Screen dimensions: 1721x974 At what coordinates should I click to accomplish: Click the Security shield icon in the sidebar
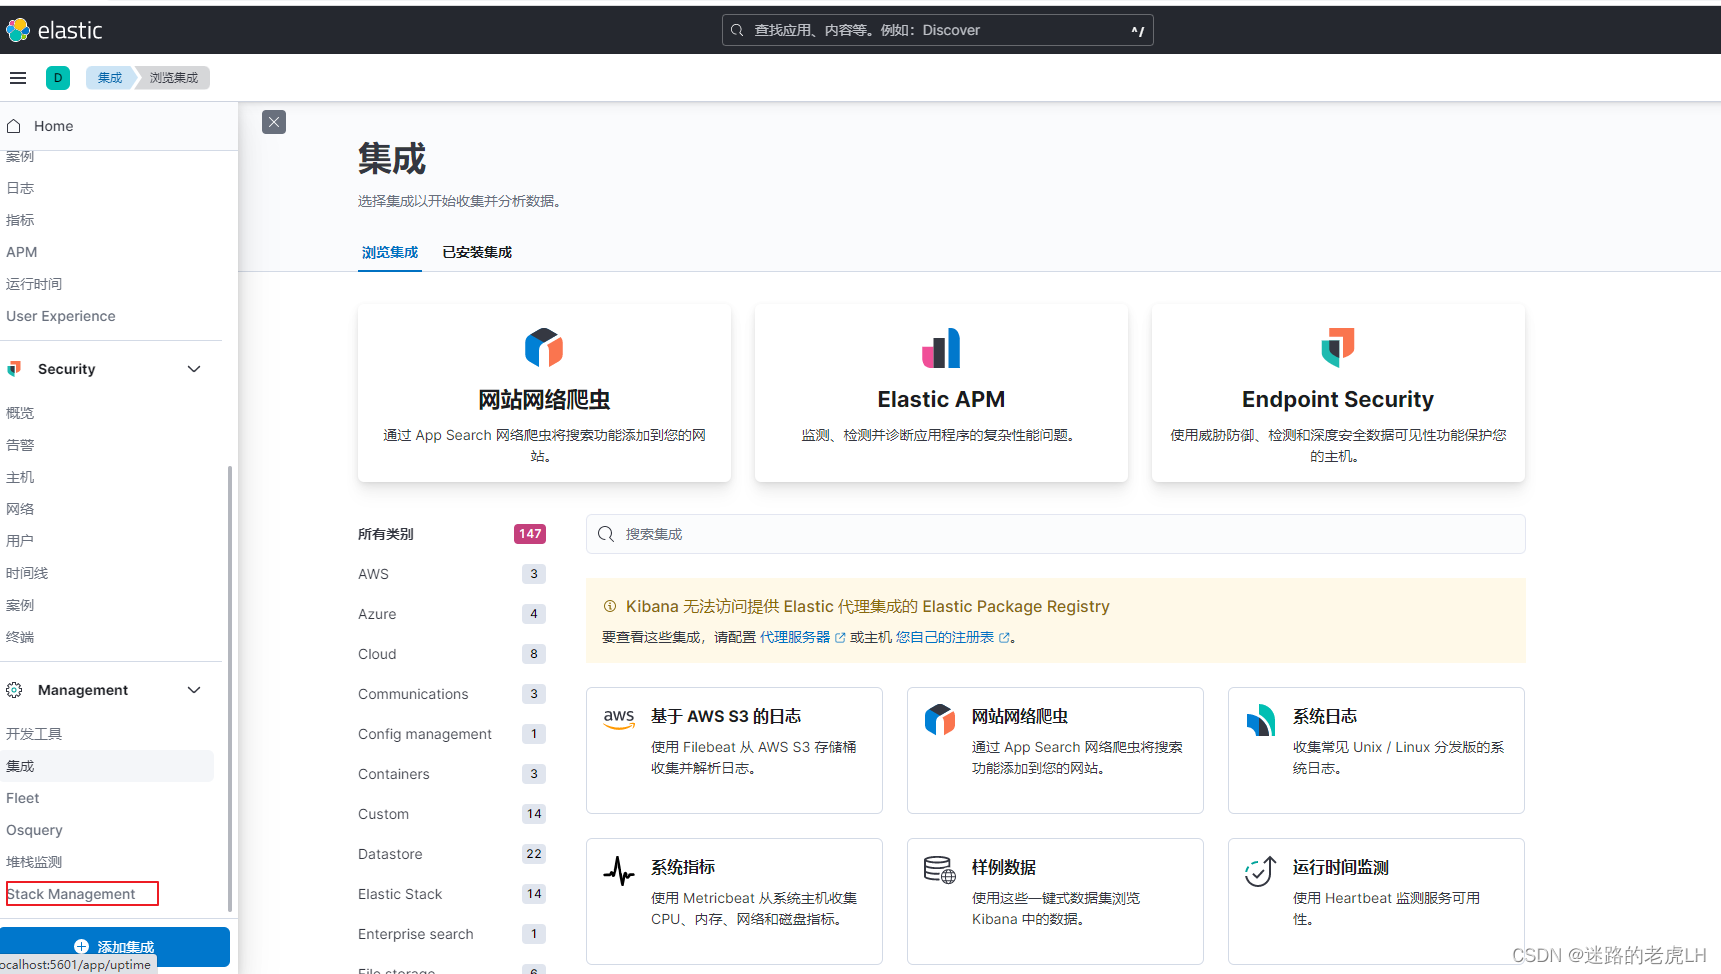pos(14,368)
